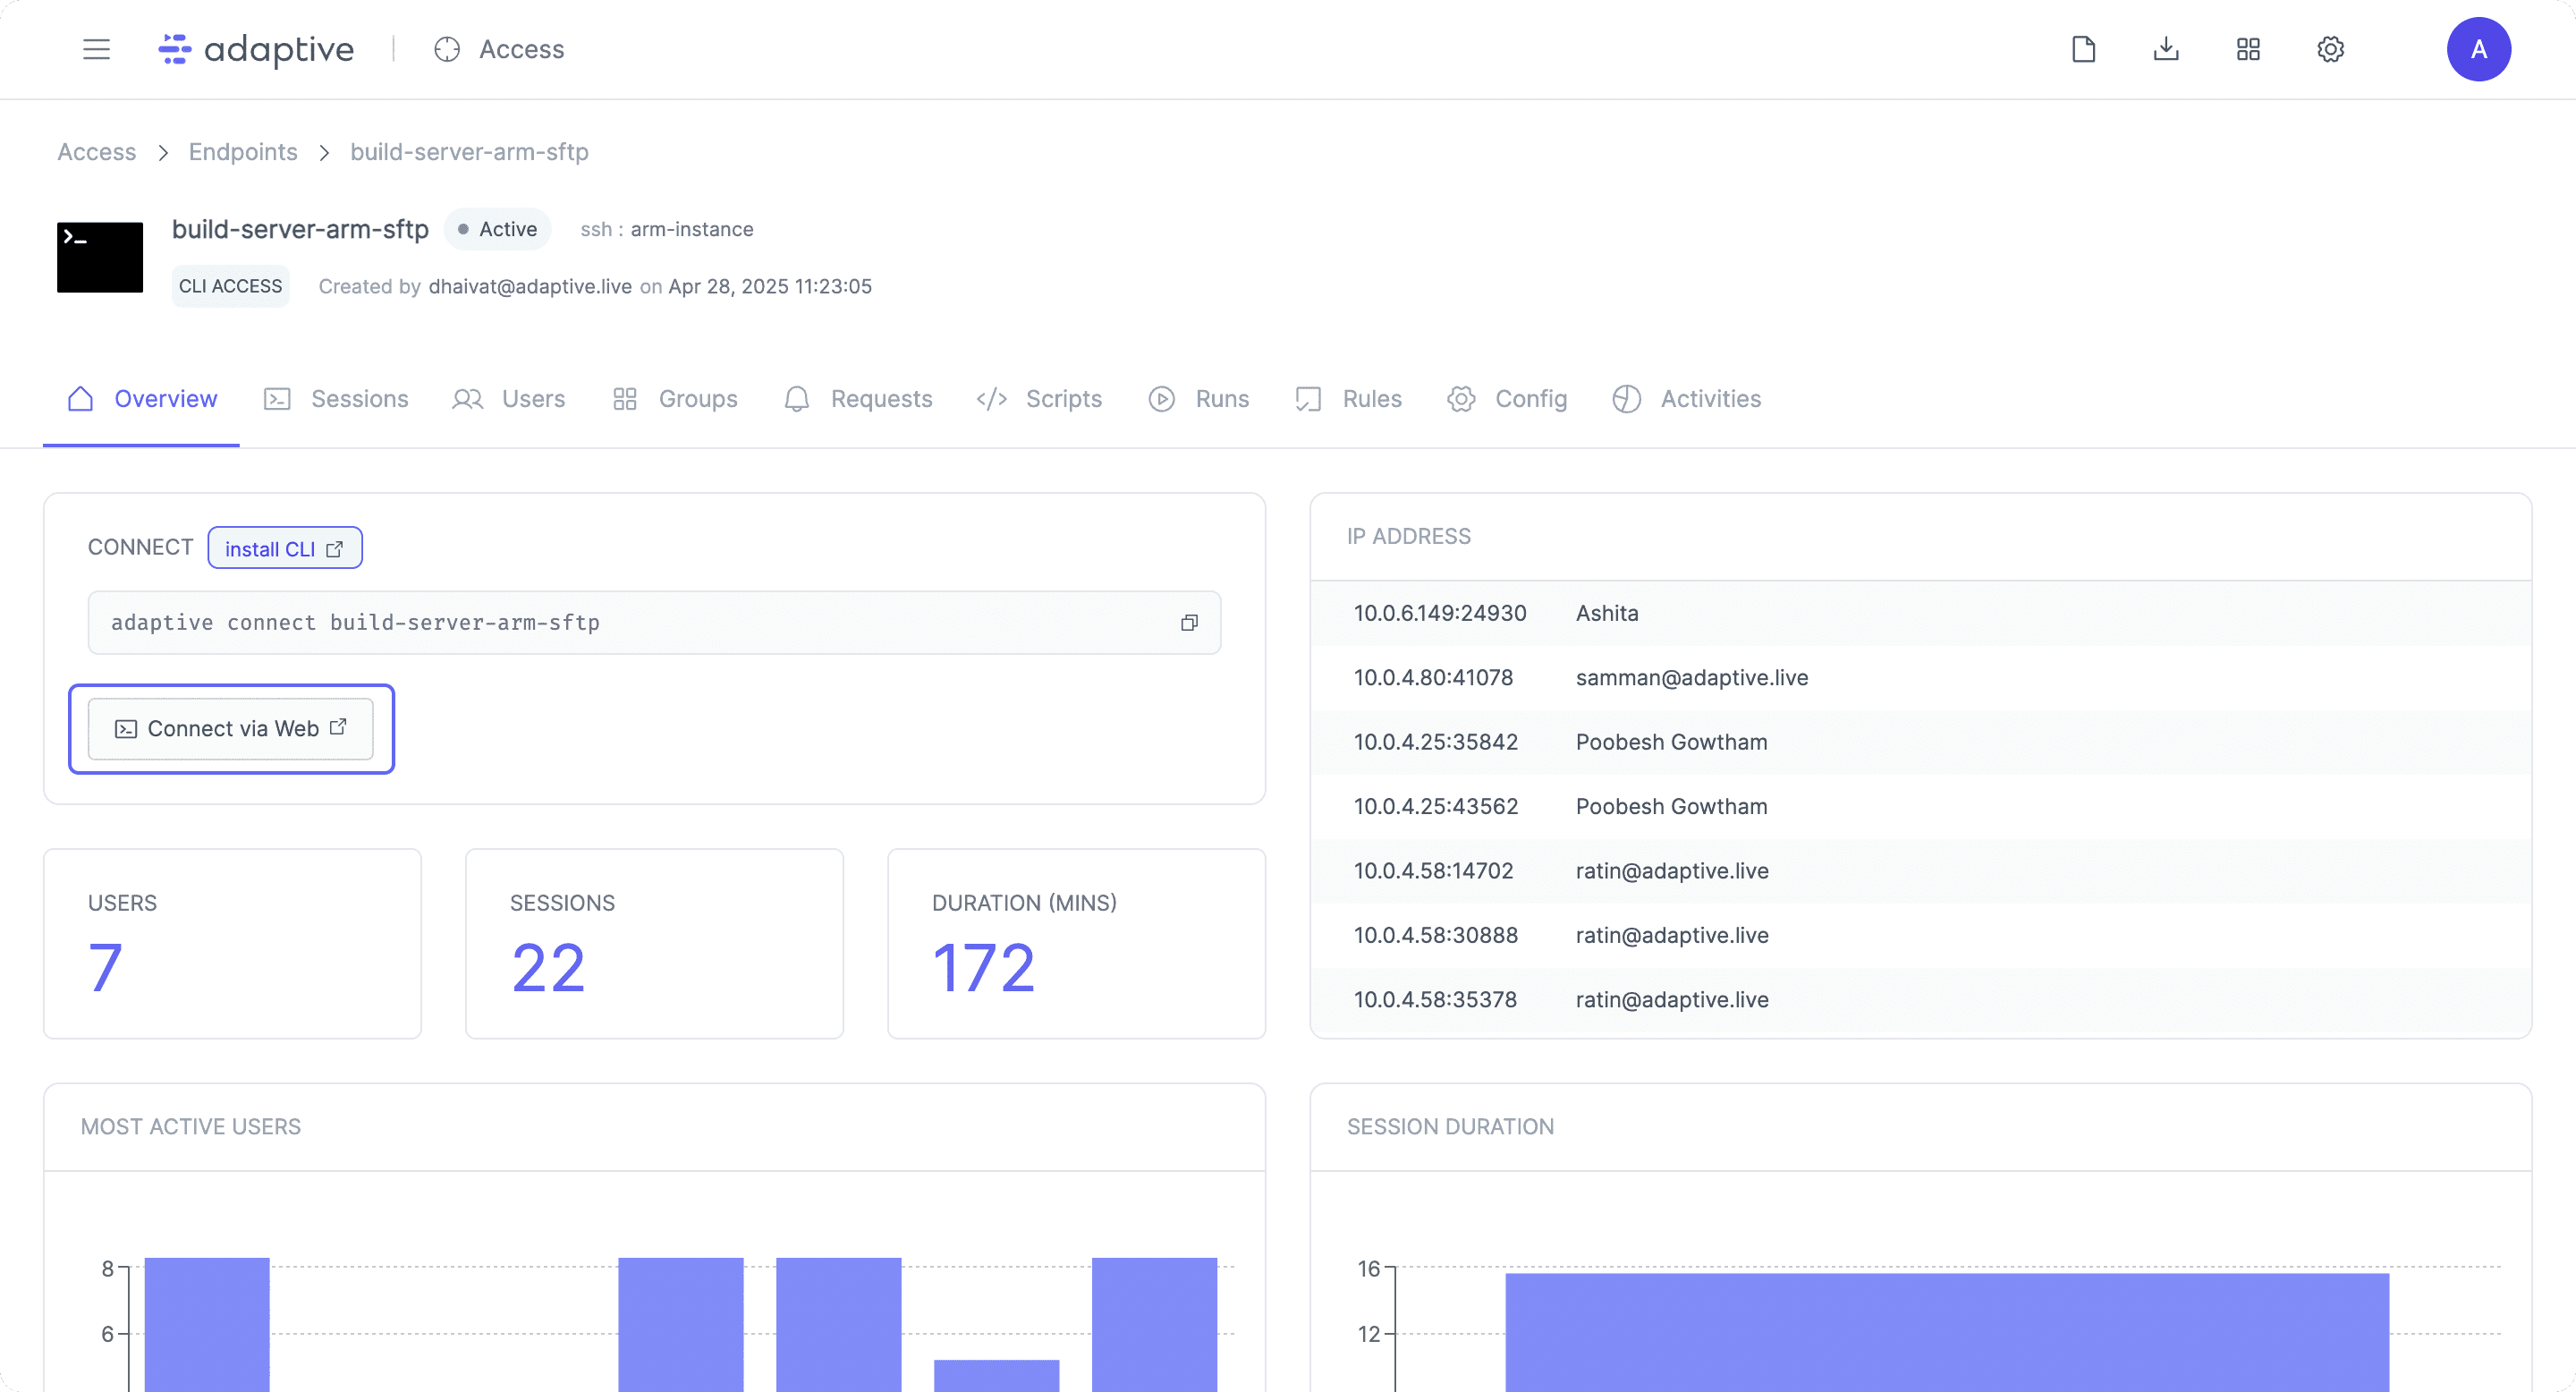Click the DURATION value 172
2576x1392 pixels.
(x=984, y=968)
